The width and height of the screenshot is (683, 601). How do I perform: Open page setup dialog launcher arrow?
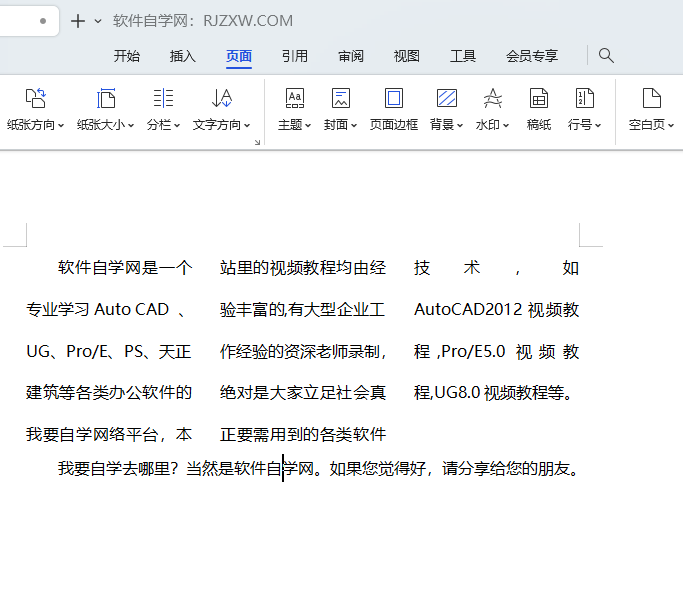[257, 142]
